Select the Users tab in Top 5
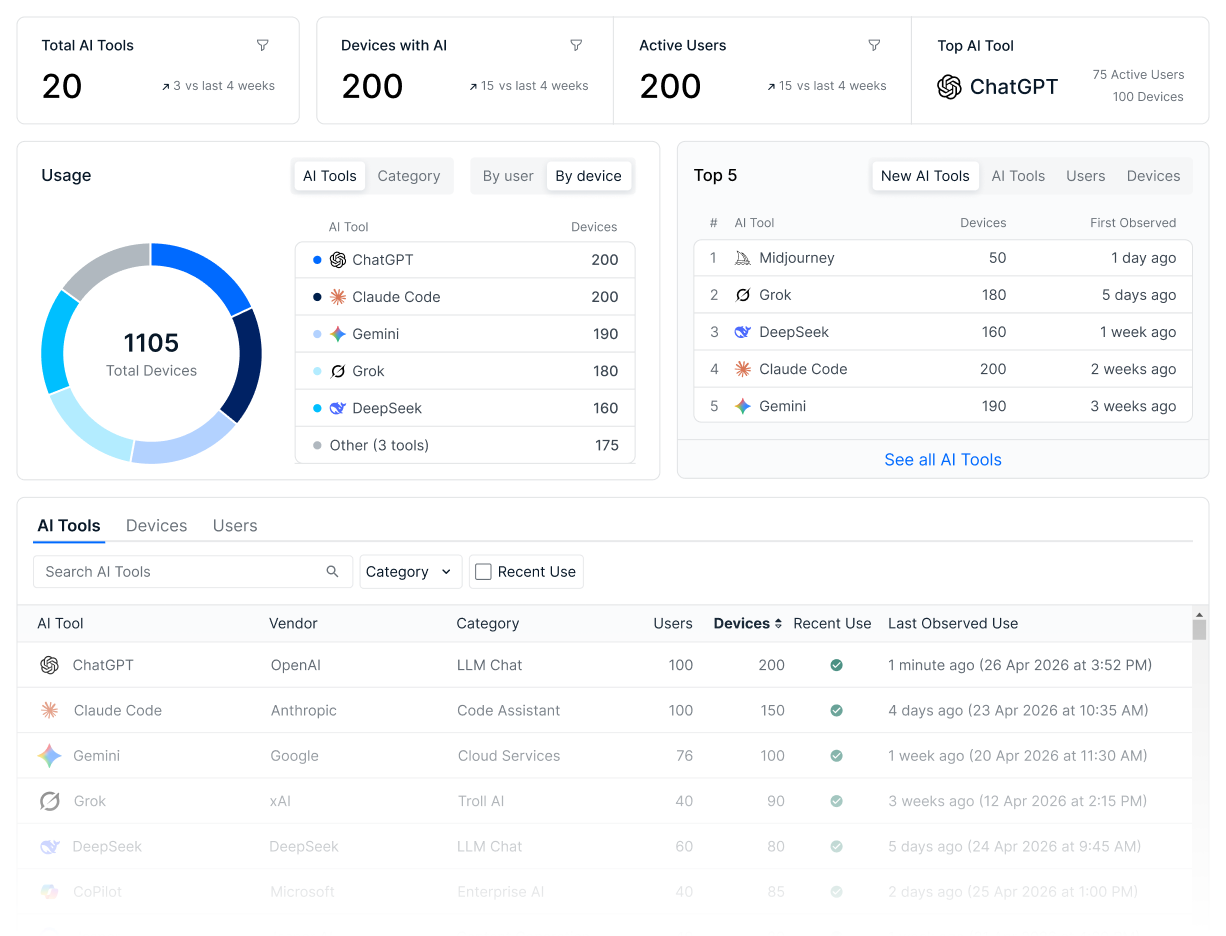 click(x=1086, y=176)
